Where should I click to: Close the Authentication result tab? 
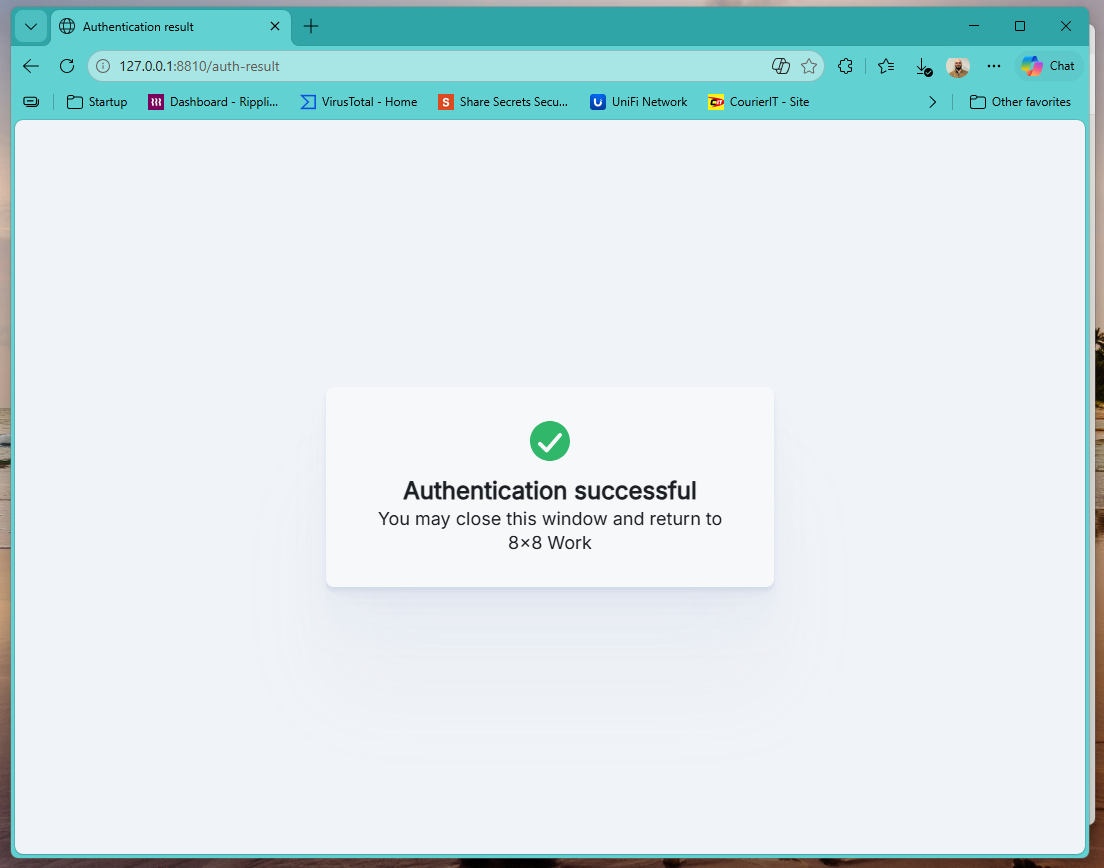point(275,26)
